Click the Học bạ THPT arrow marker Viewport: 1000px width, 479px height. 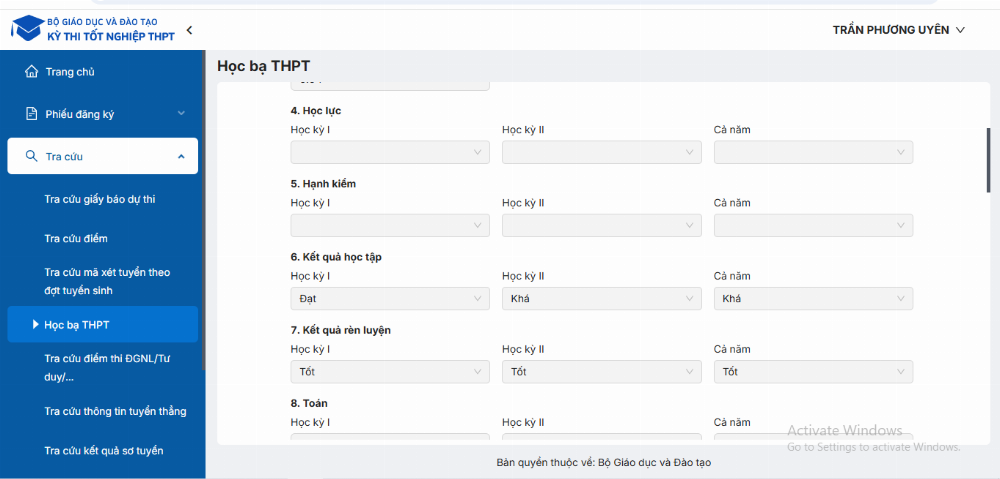[x=36, y=325]
